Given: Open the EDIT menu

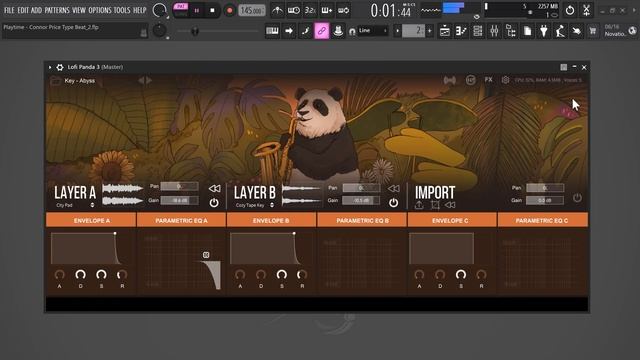Looking at the screenshot, I should pos(23,10).
